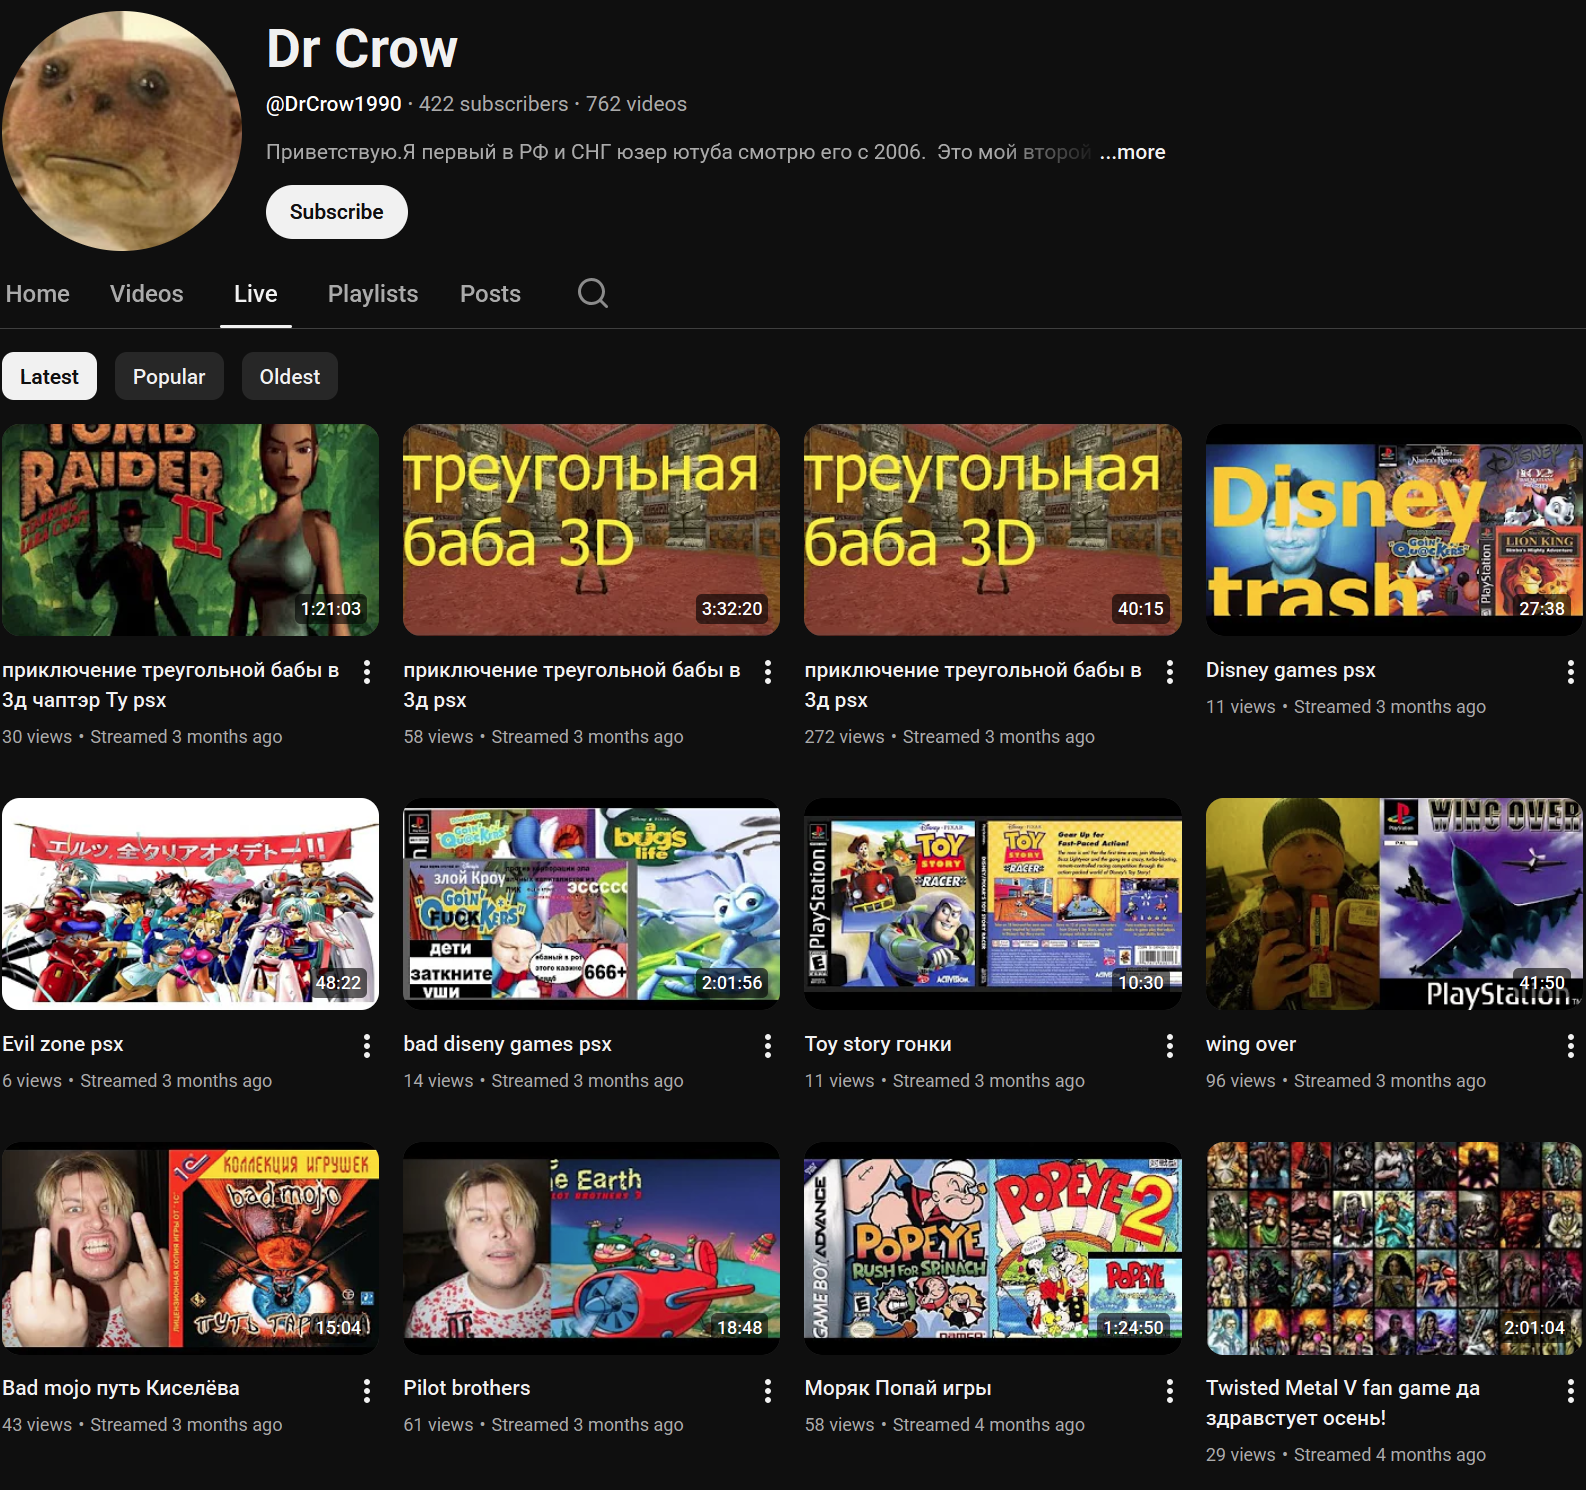The height and width of the screenshot is (1490, 1586).
Task: Click the 'Dr Crow' channel name heading
Action: 362,49
